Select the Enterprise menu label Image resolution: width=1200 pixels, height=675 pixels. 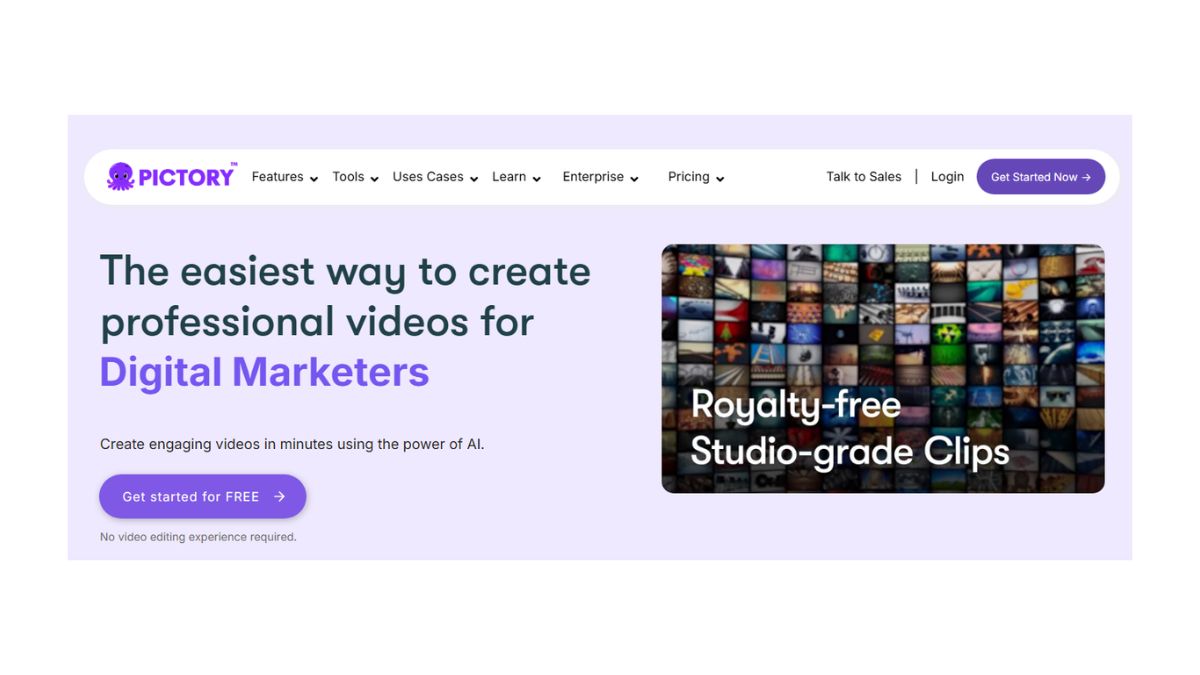pos(593,177)
